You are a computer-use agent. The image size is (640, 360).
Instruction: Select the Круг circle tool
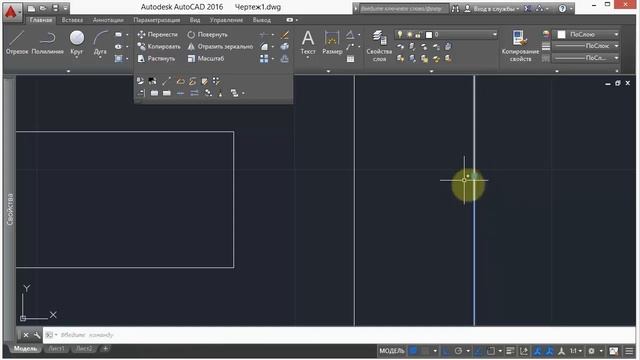pos(77,43)
